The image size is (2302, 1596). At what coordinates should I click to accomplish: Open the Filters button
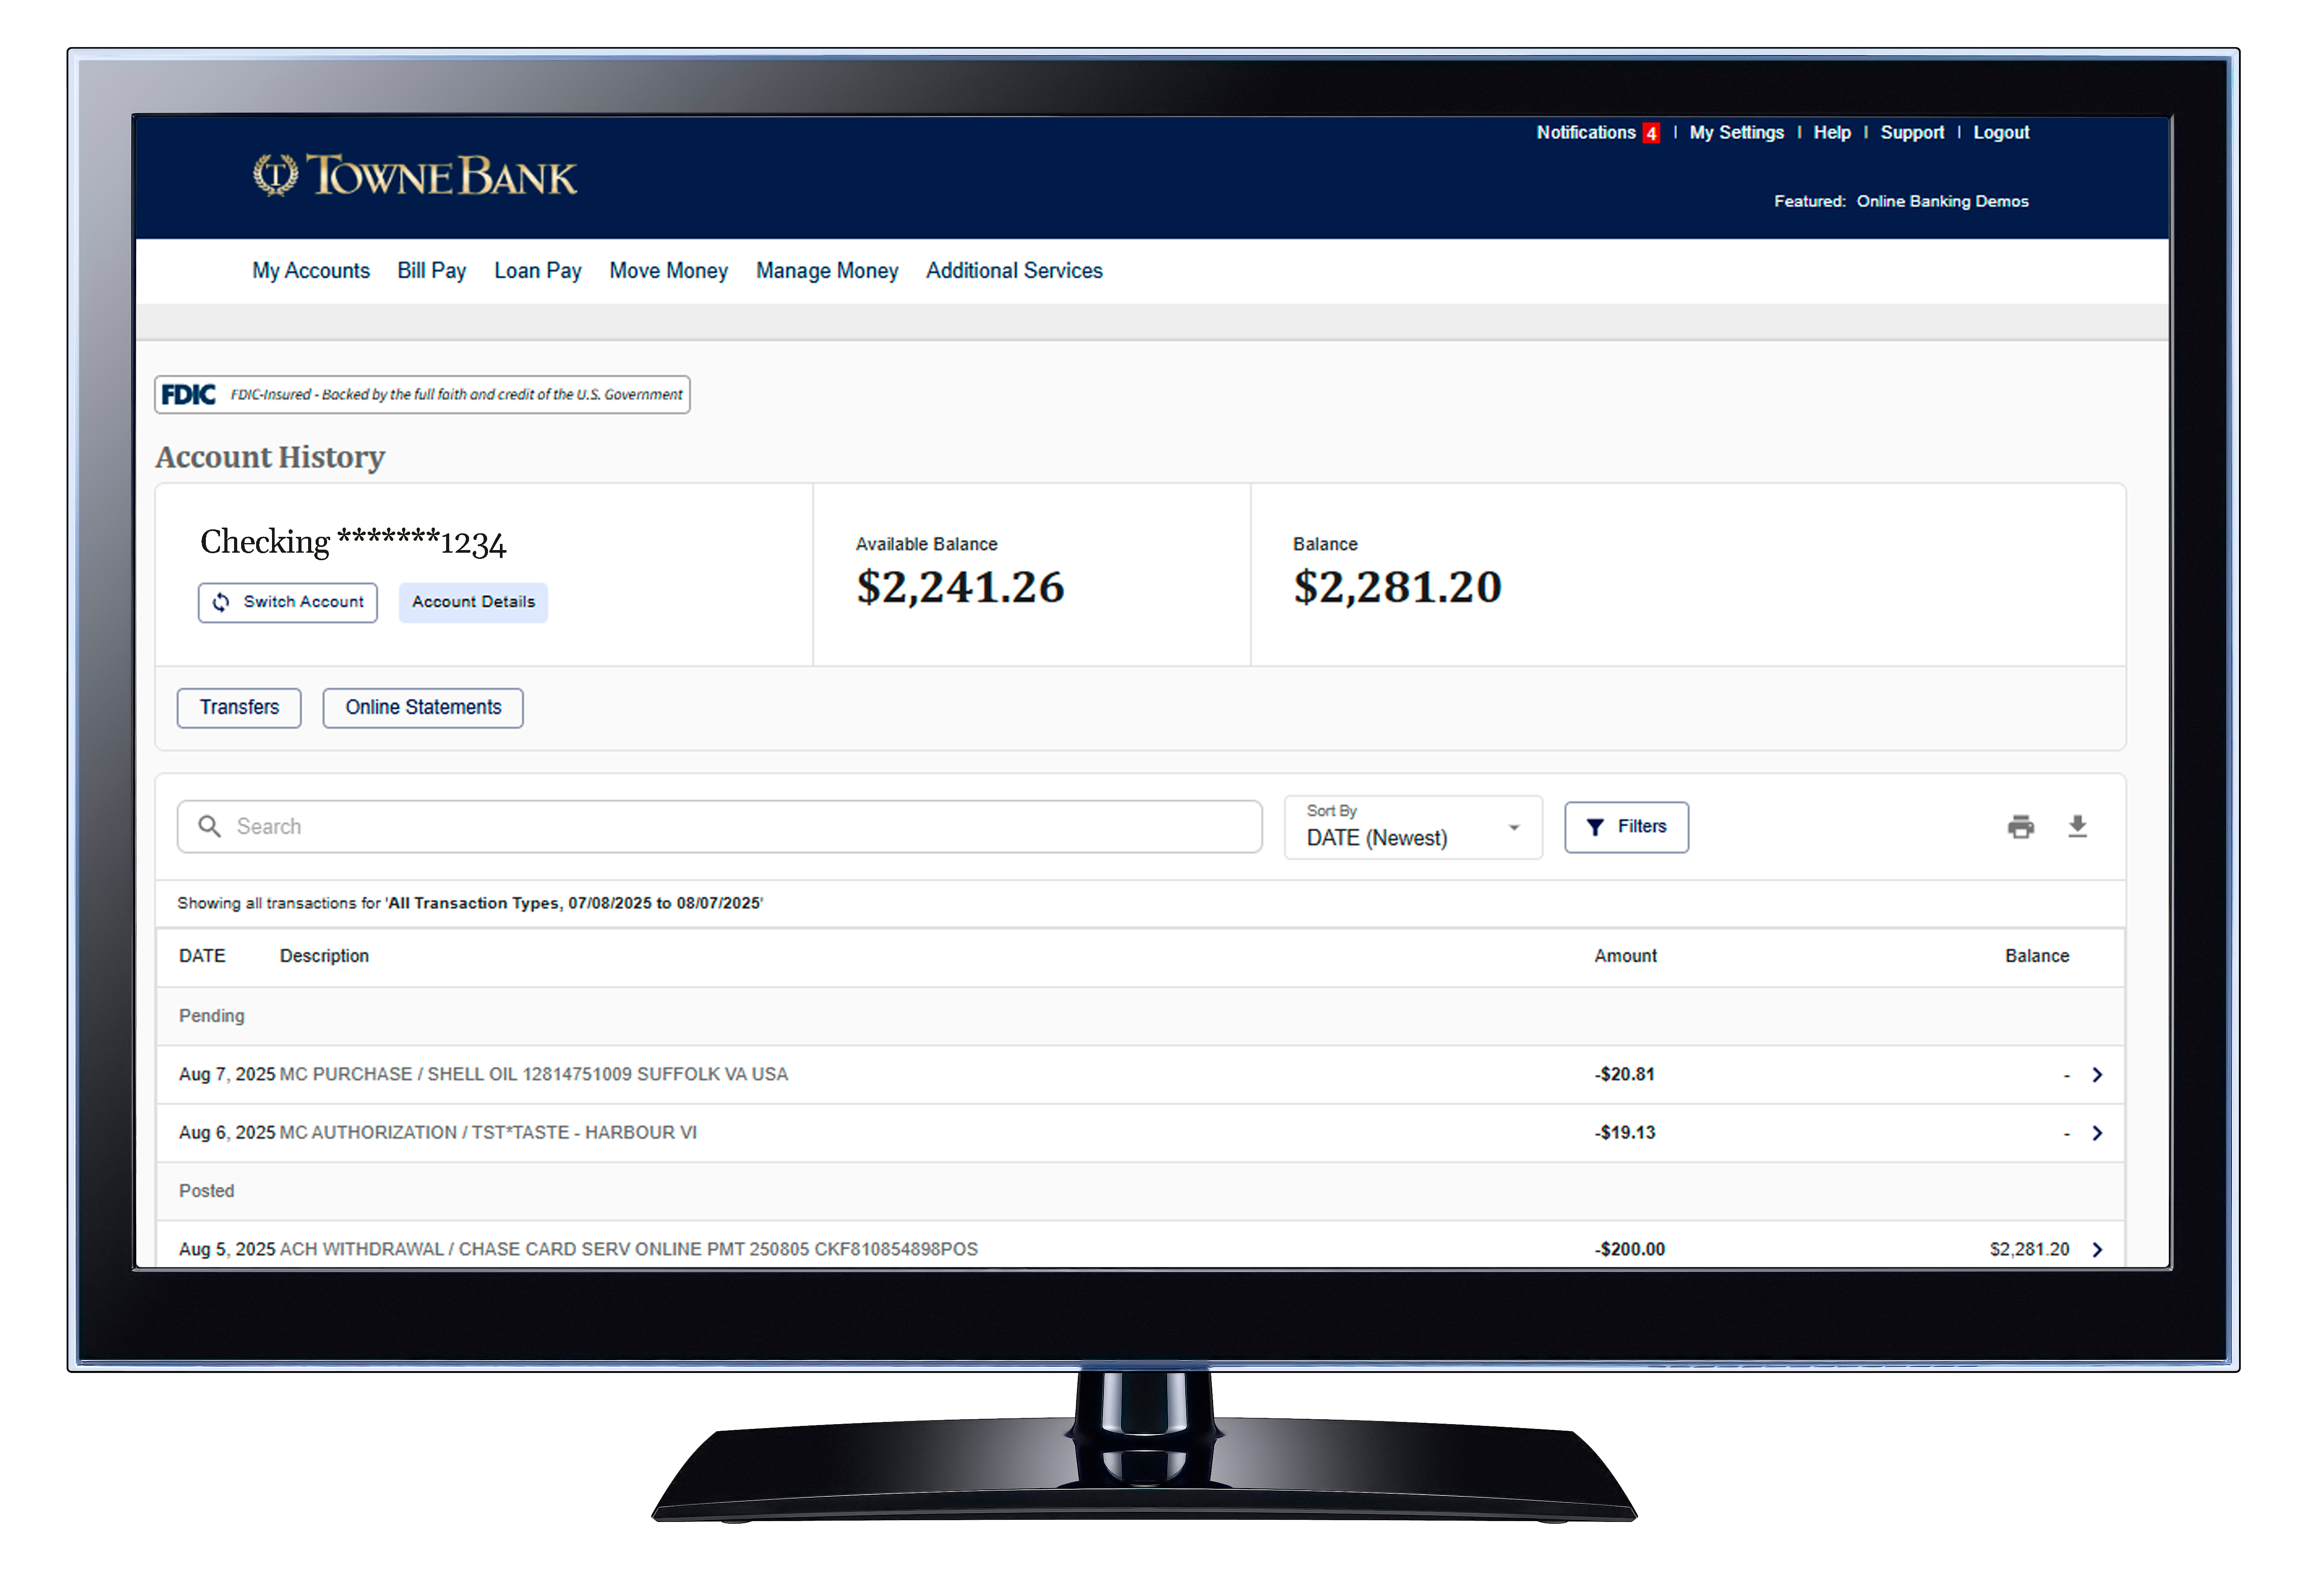[x=1626, y=827]
